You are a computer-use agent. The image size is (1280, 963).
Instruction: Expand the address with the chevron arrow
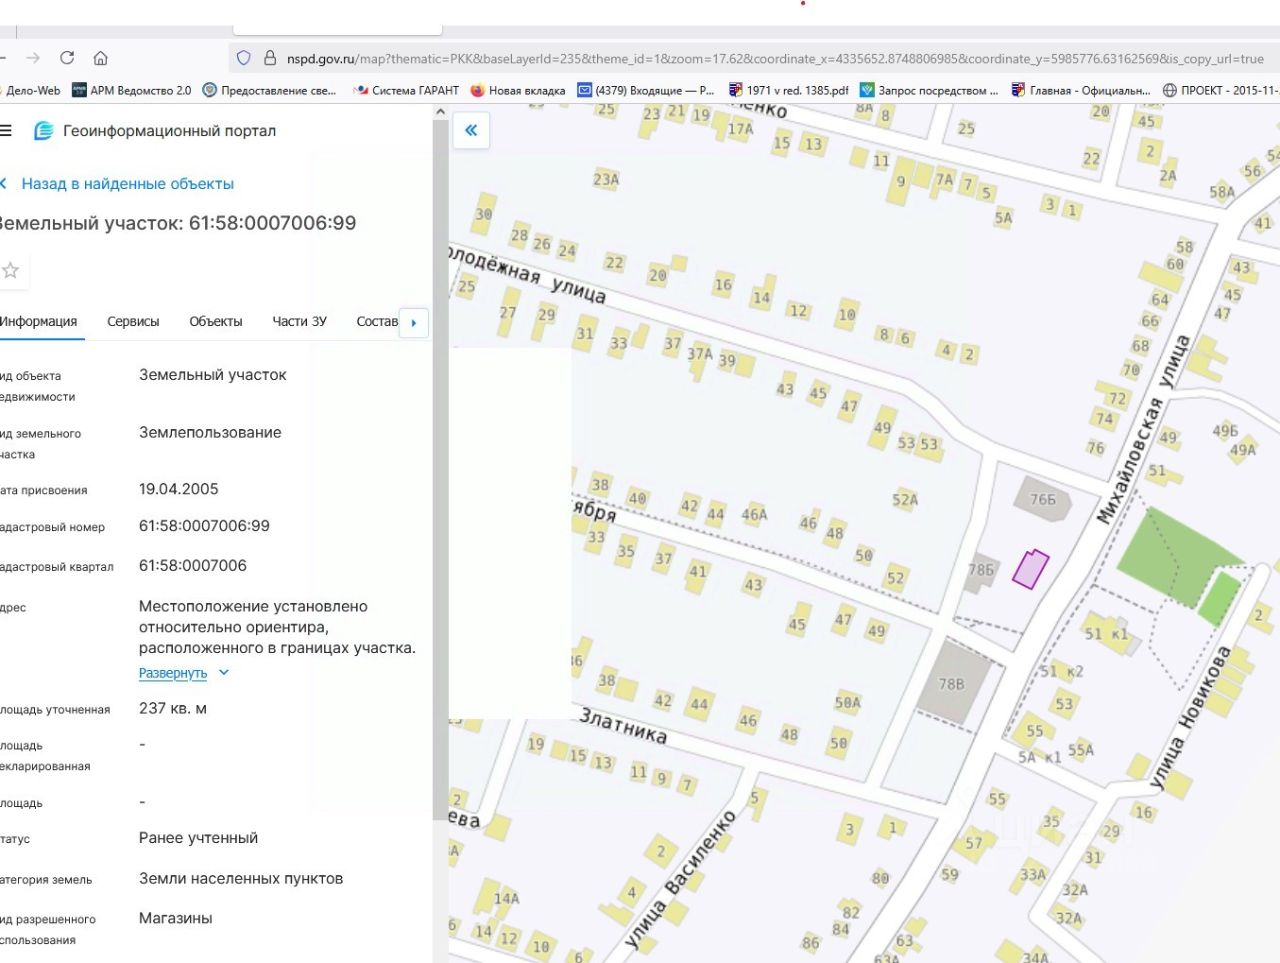[224, 673]
